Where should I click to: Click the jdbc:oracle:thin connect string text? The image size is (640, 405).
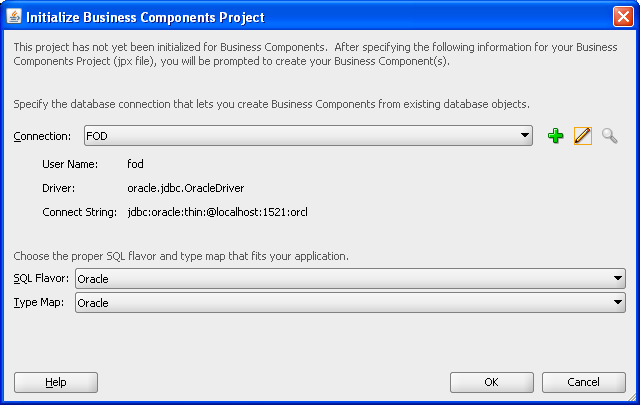pyautogui.click(x=217, y=212)
